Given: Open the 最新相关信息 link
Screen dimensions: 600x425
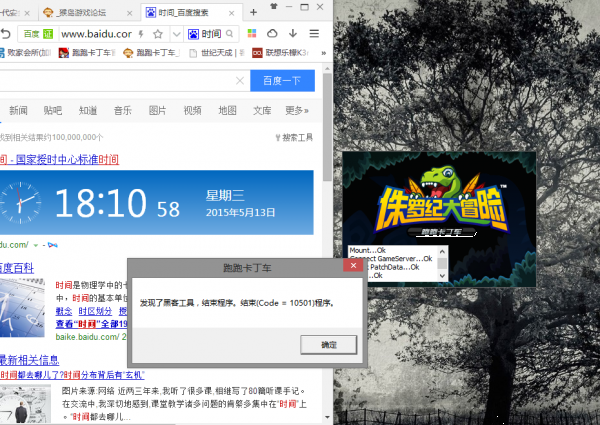Looking at the screenshot, I should (29, 360).
